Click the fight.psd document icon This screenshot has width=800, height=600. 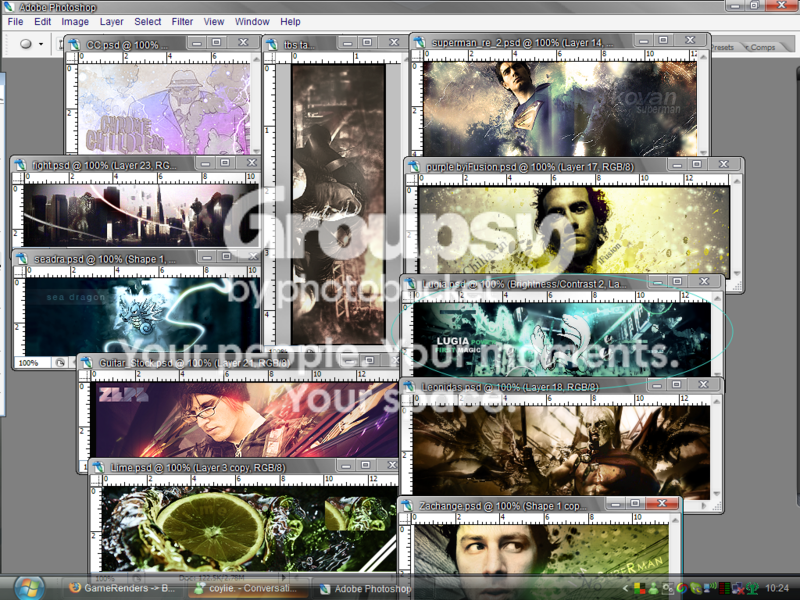(20, 165)
